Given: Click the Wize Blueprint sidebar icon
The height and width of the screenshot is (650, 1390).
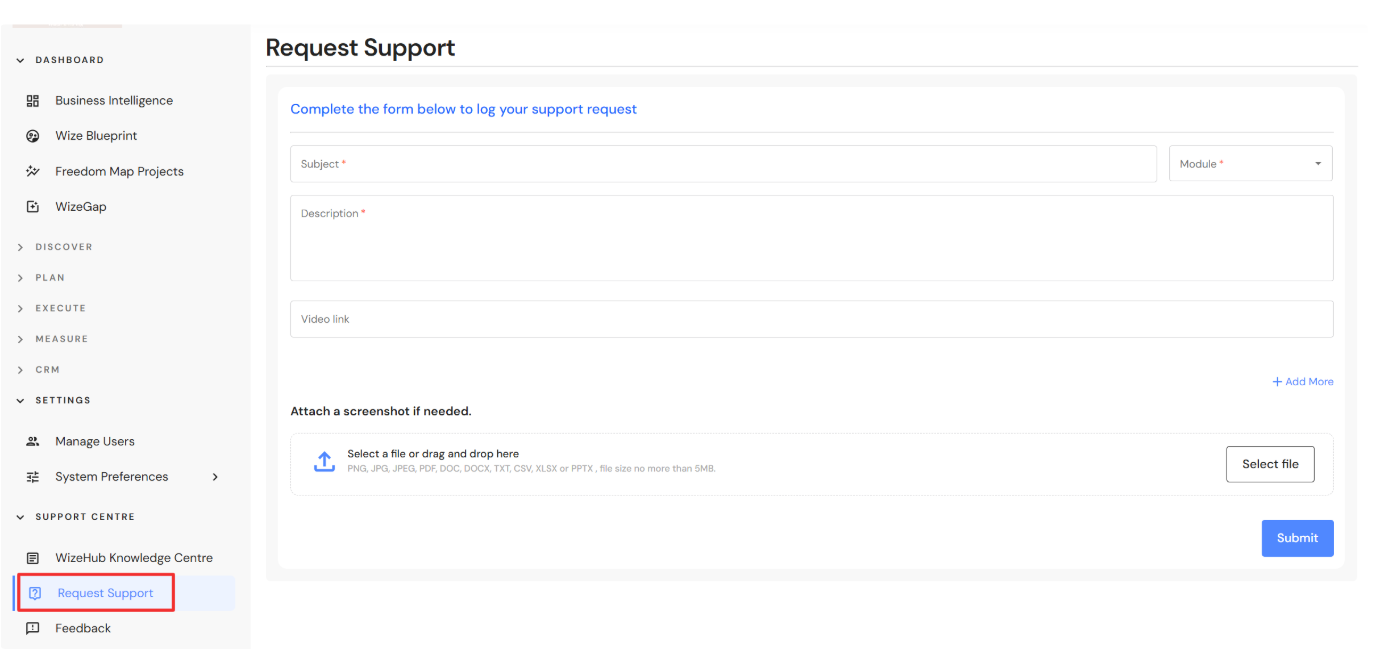Looking at the screenshot, I should click(x=33, y=136).
